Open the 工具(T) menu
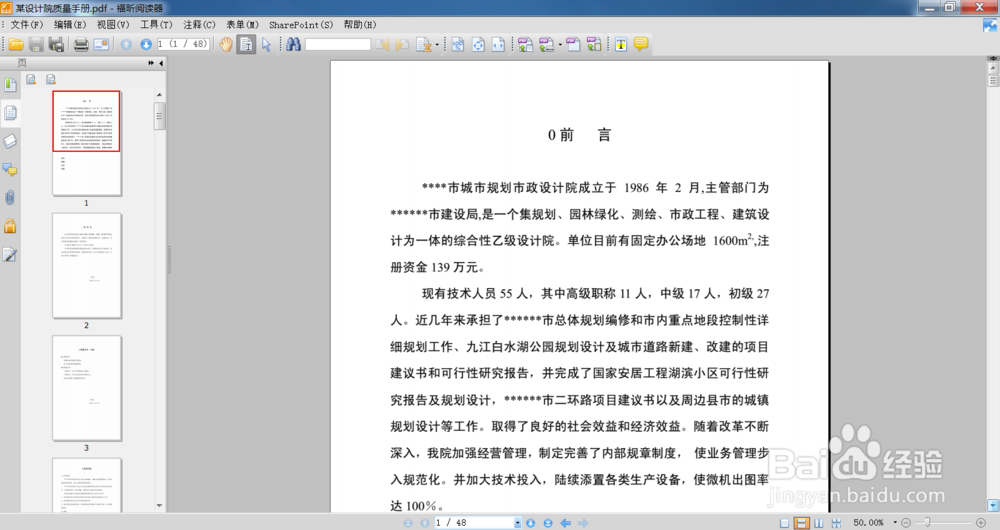Viewport: 1000px width, 530px height. pos(156,25)
